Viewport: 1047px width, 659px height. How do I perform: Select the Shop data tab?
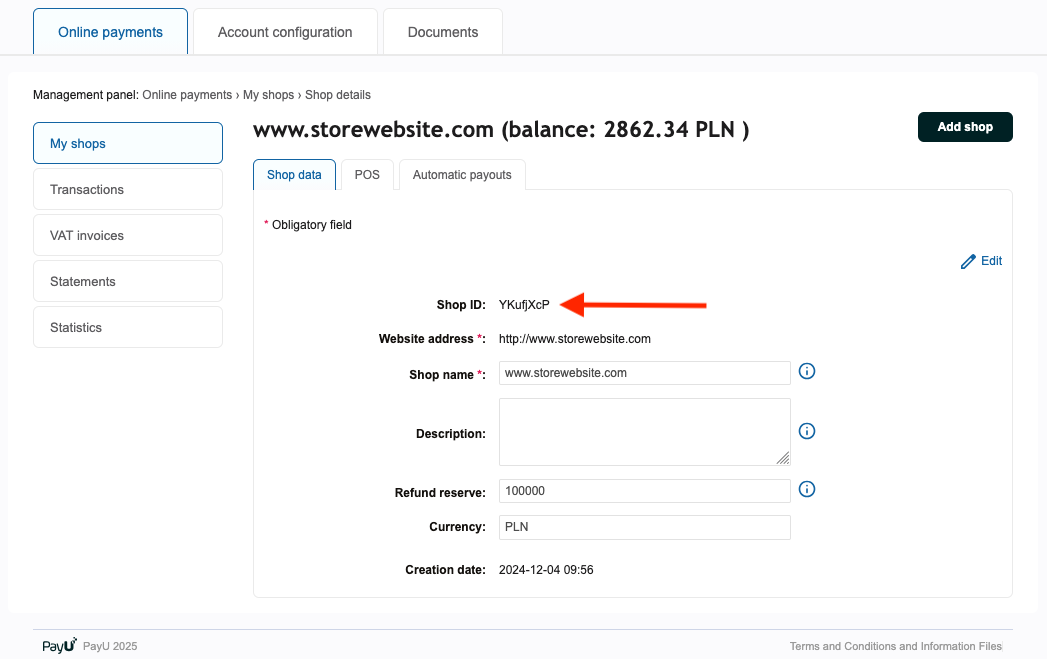(x=294, y=175)
